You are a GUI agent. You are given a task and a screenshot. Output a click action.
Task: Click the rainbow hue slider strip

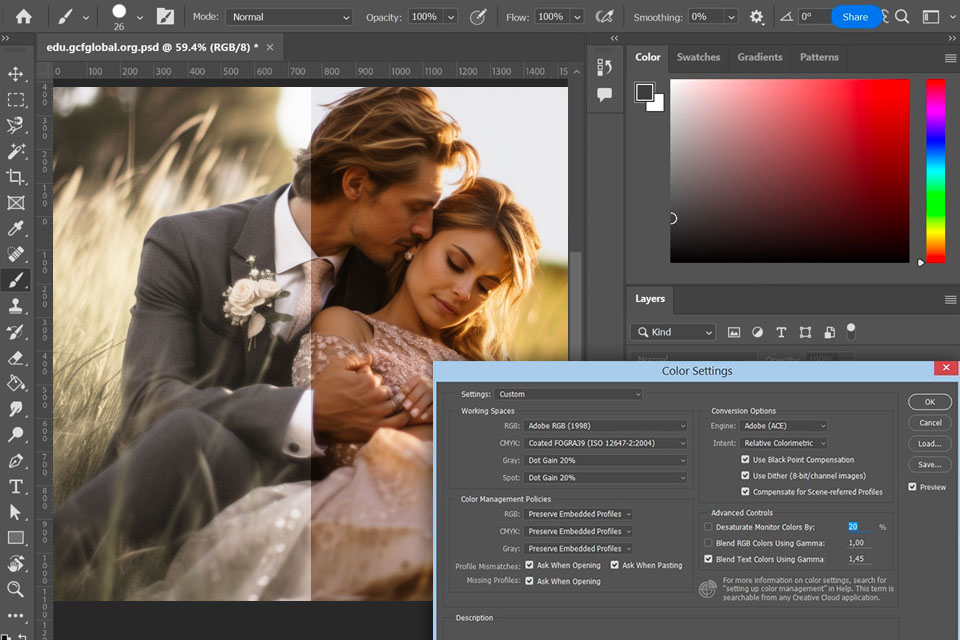tap(936, 171)
